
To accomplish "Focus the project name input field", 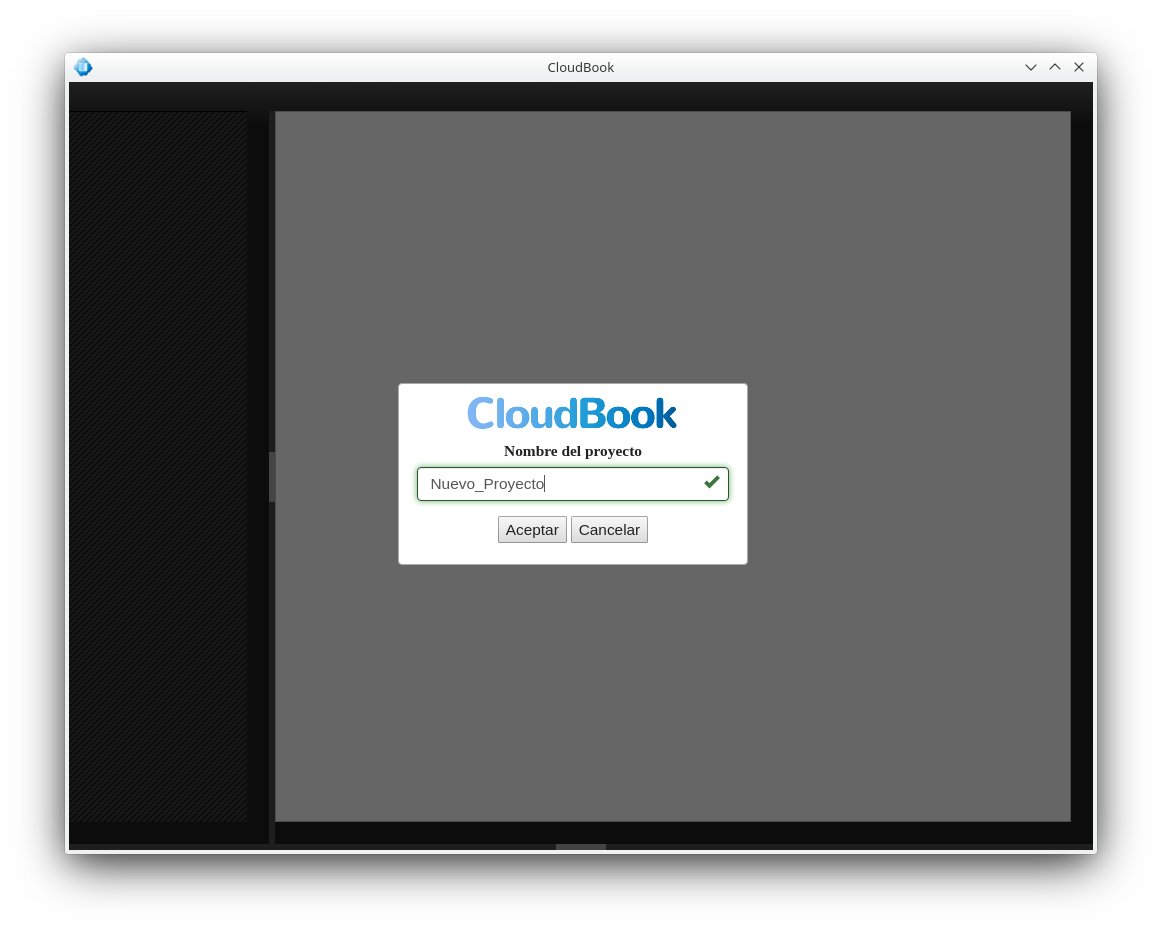I will (620, 484).
